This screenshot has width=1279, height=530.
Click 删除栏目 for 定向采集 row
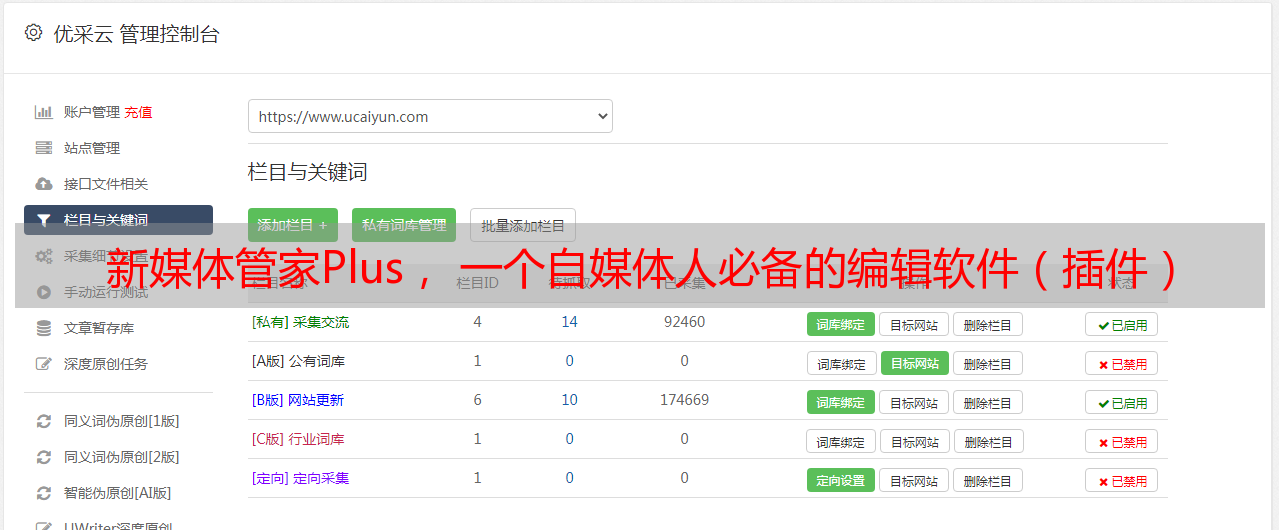tap(987, 480)
